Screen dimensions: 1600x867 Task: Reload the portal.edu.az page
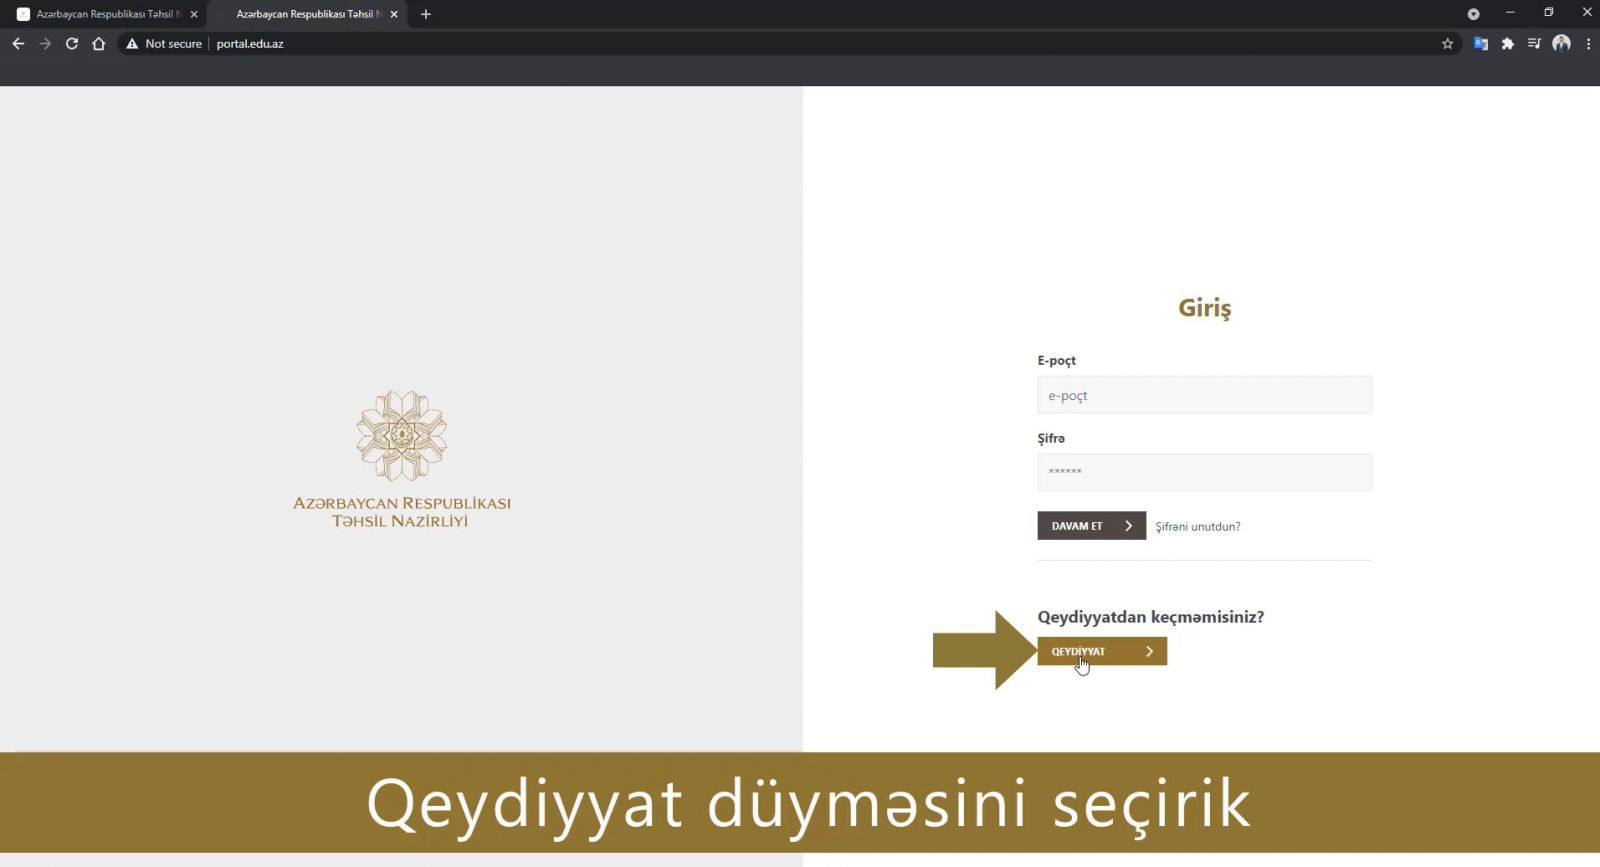click(x=72, y=44)
